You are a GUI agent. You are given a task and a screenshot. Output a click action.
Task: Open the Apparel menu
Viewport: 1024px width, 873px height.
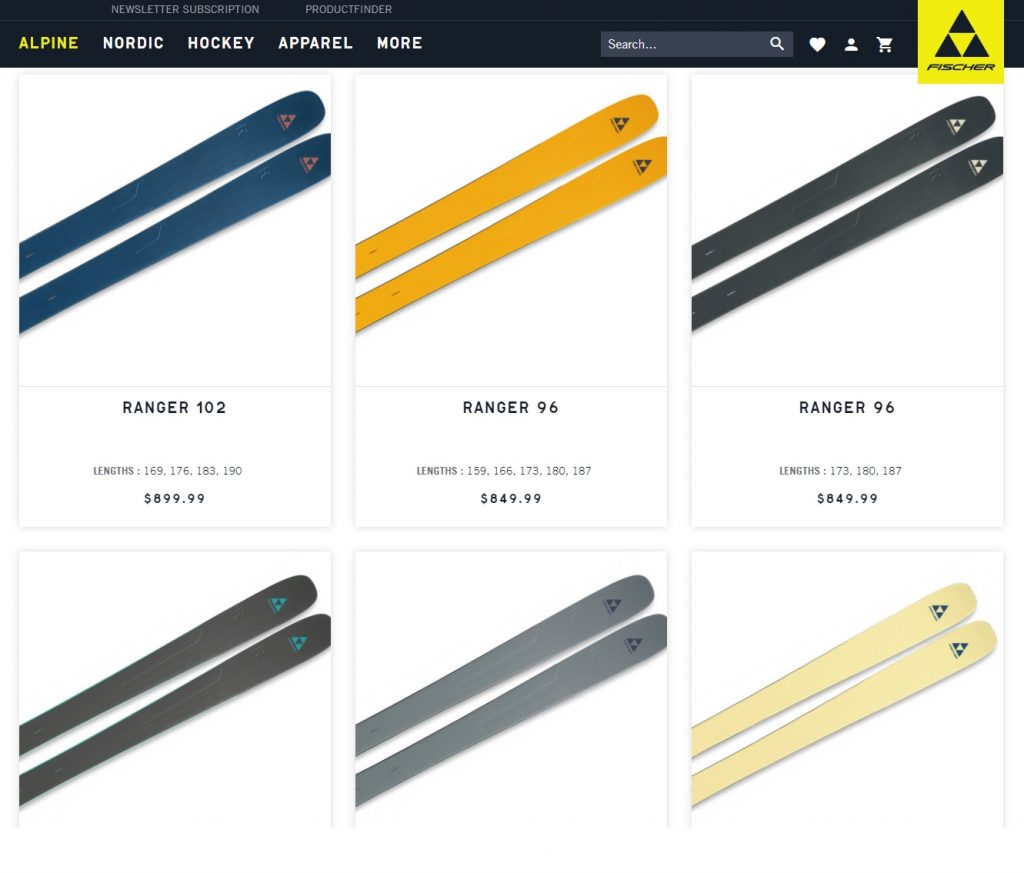point(315,43)
